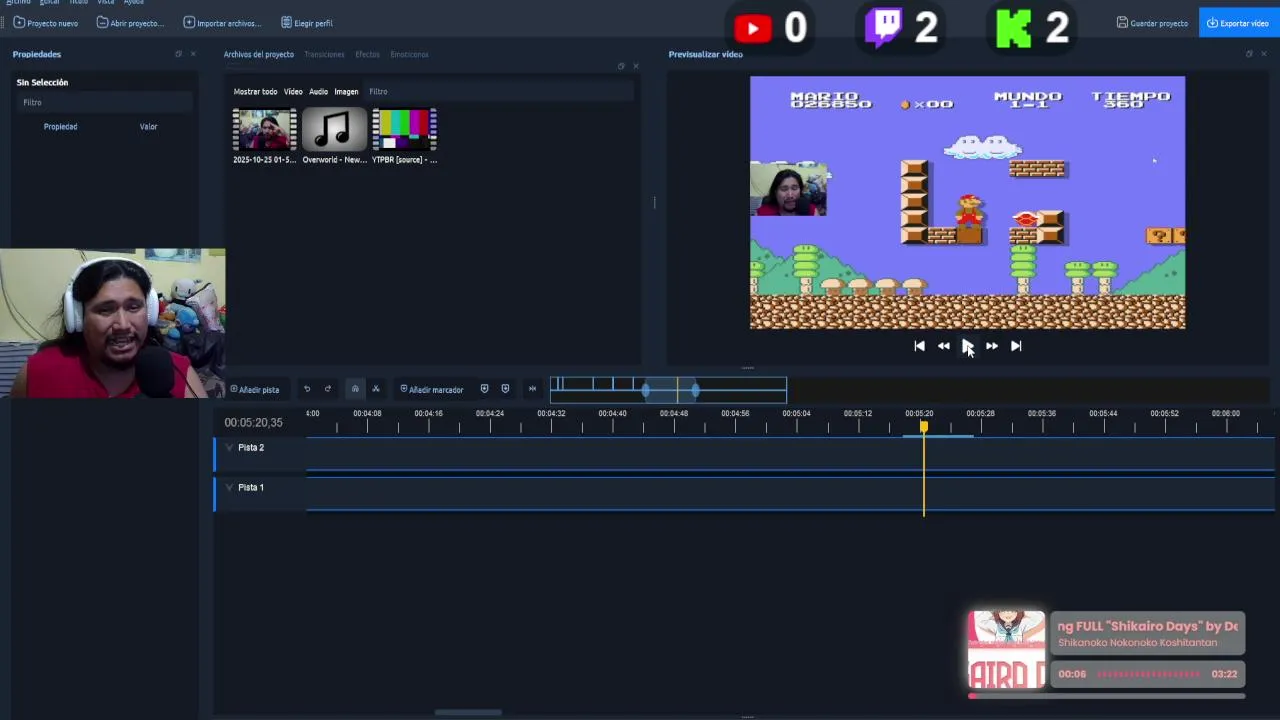The width and height of the screenshot is (1280, 720).
Task: Click Importar archivos in the toolbar
Action: tap(222, 23)
